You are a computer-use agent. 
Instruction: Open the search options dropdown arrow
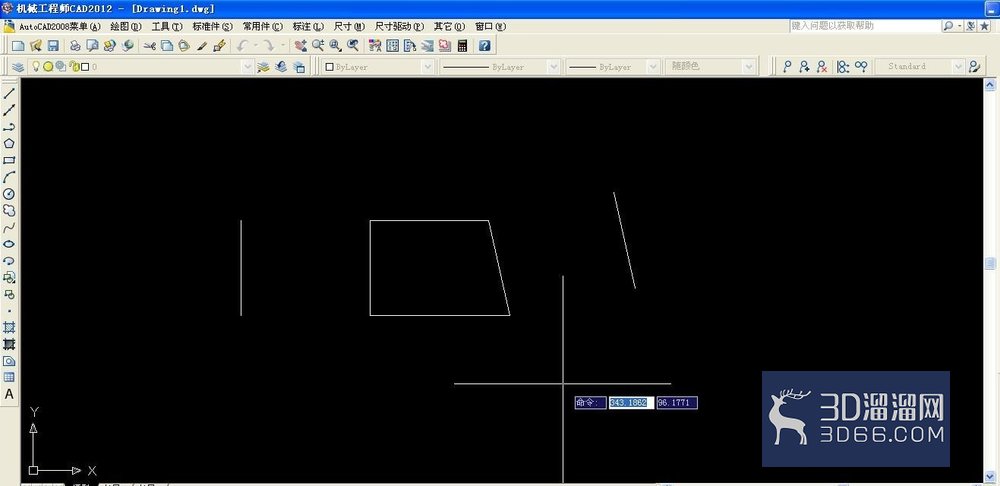coord(959,26)
